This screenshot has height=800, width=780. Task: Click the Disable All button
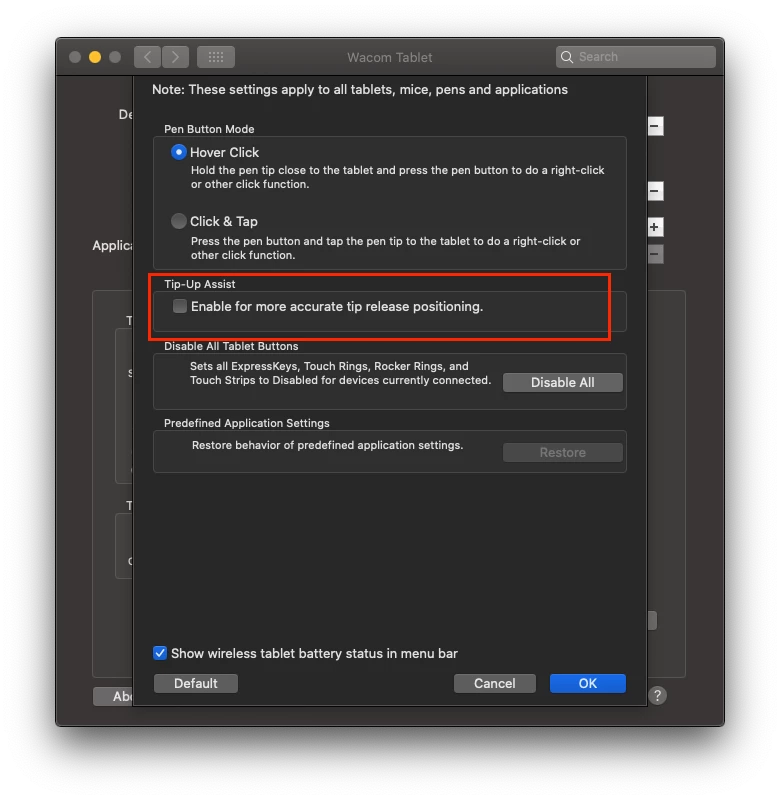coord(562,382)
